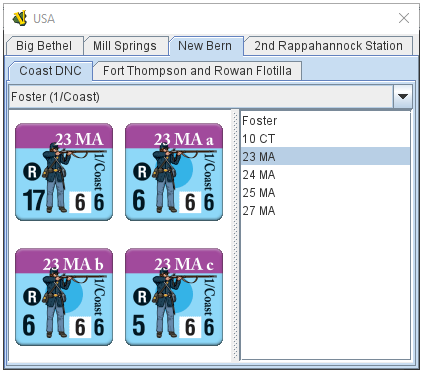Pick the 23 MA c counter piece
The image size is (422, 372).
[x=174, y=297]
